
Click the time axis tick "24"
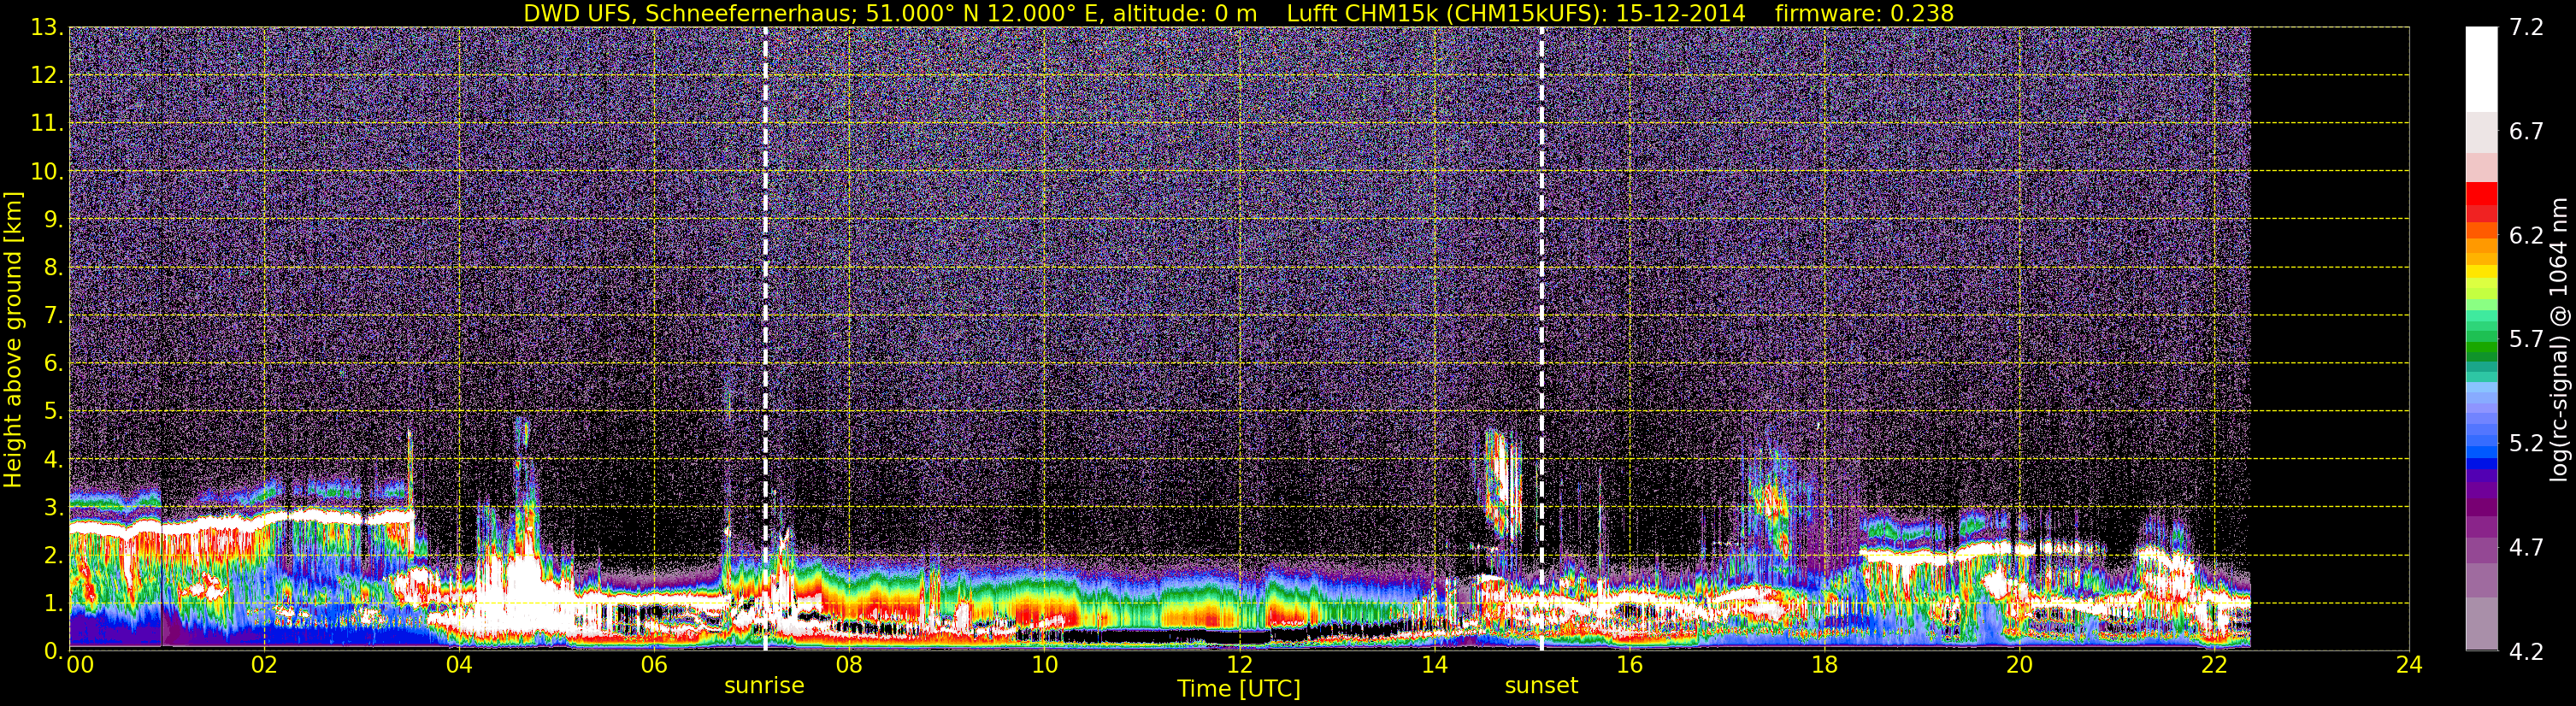pos(2409,665)
